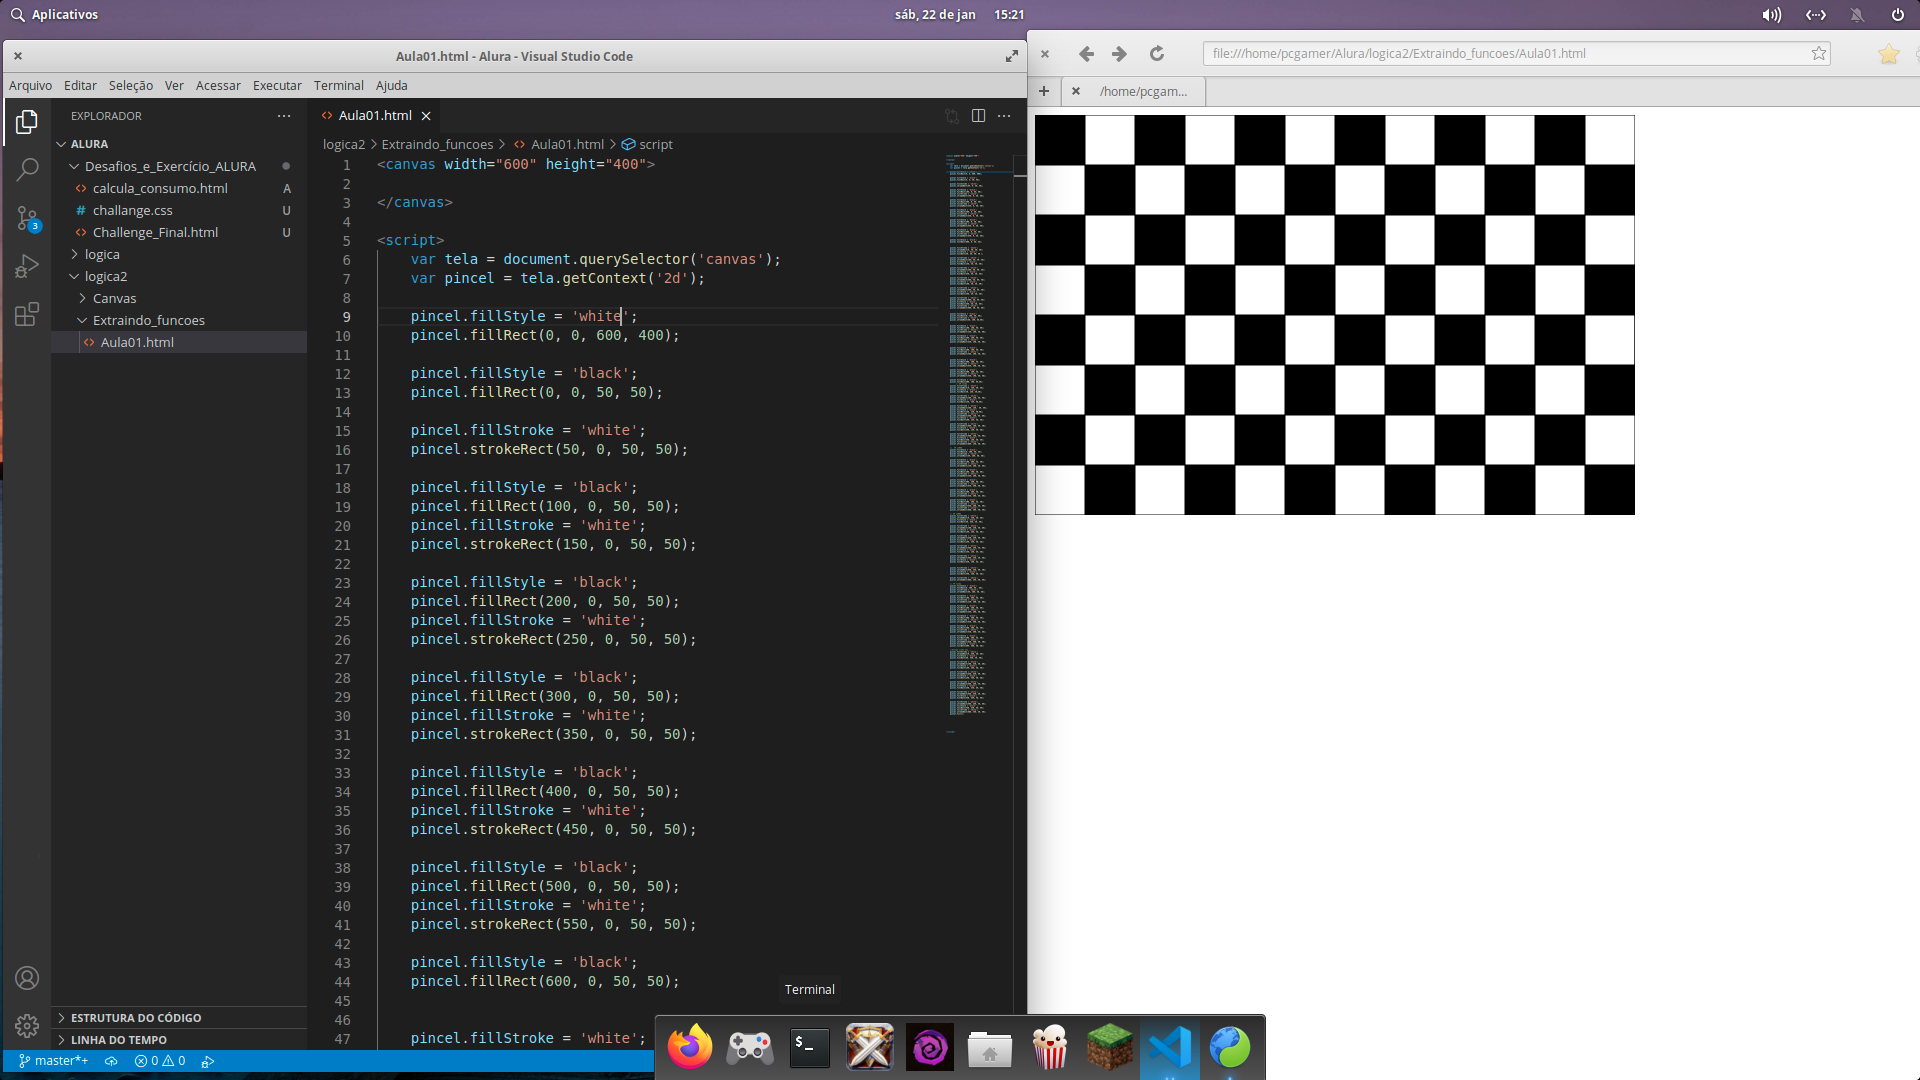The height and width of the screenshot is (1080, 1920).
Task: Select the Aula01.html editor tab
Action: pos(375,116)
